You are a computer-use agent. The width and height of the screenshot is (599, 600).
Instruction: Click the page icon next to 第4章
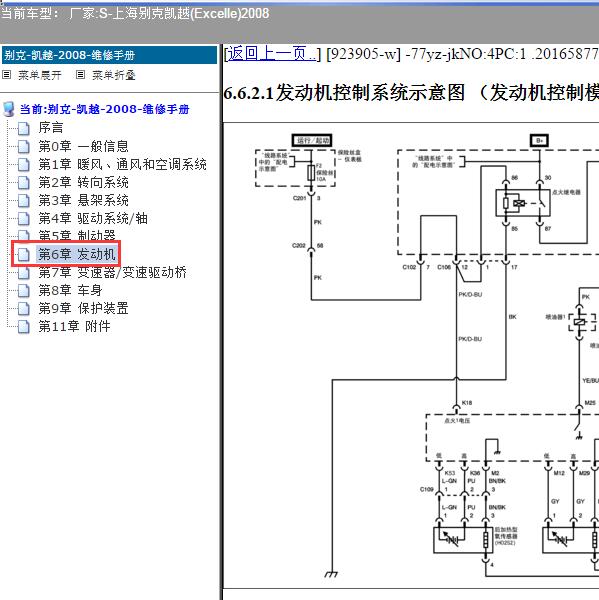(x=24, y=219)
